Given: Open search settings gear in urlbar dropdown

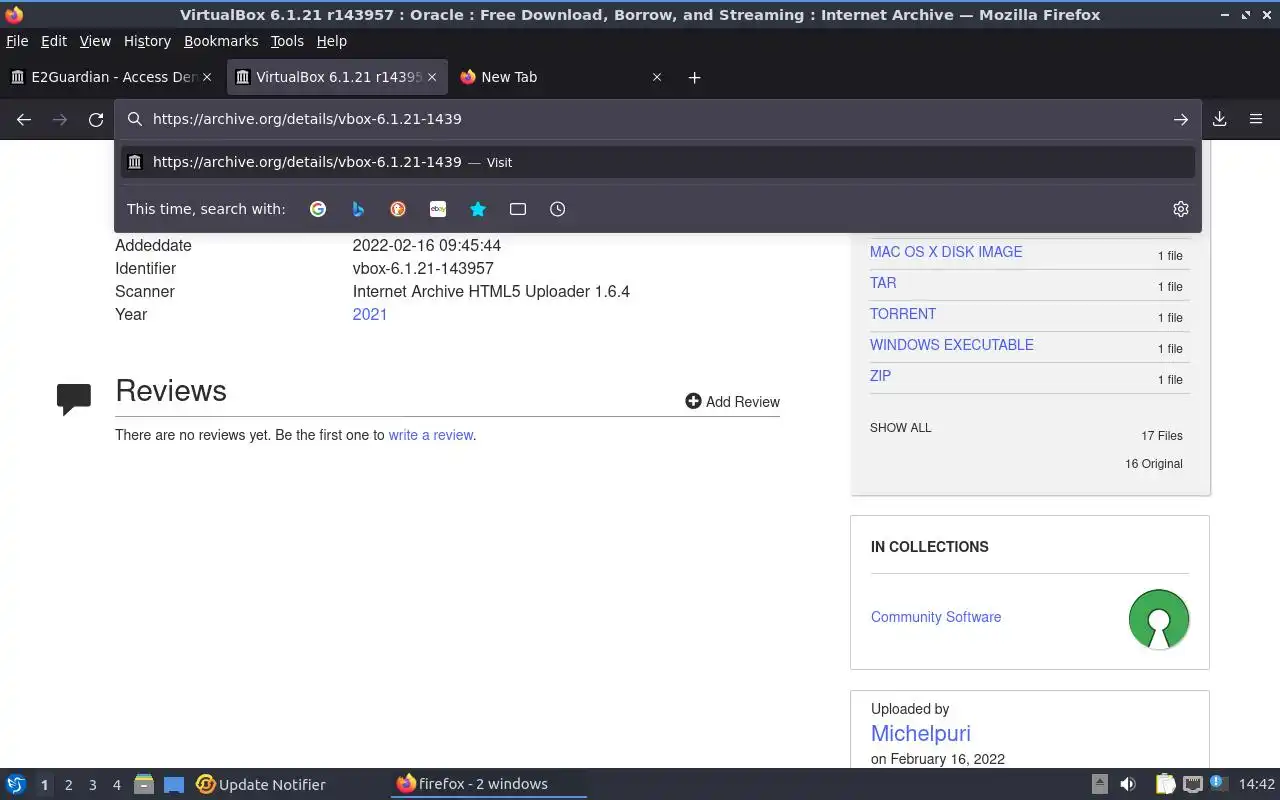Looking at the screenshot, I should click(1181, 209).
